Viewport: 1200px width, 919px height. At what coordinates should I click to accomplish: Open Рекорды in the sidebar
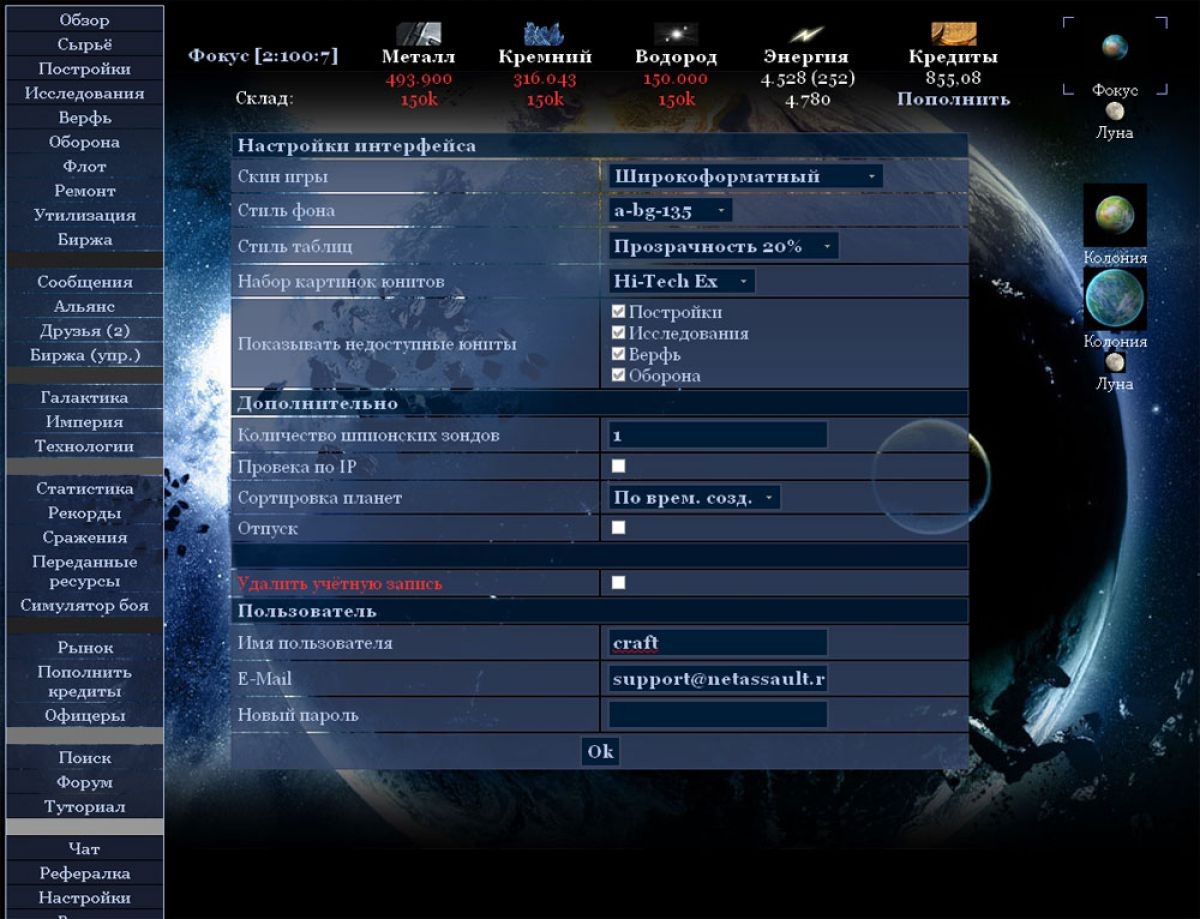coord(85,513)
